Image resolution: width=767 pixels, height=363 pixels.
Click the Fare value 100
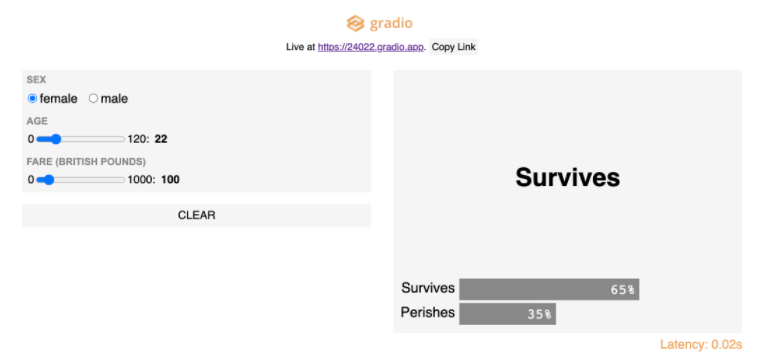pyautogui.click(x=170, y=180)
